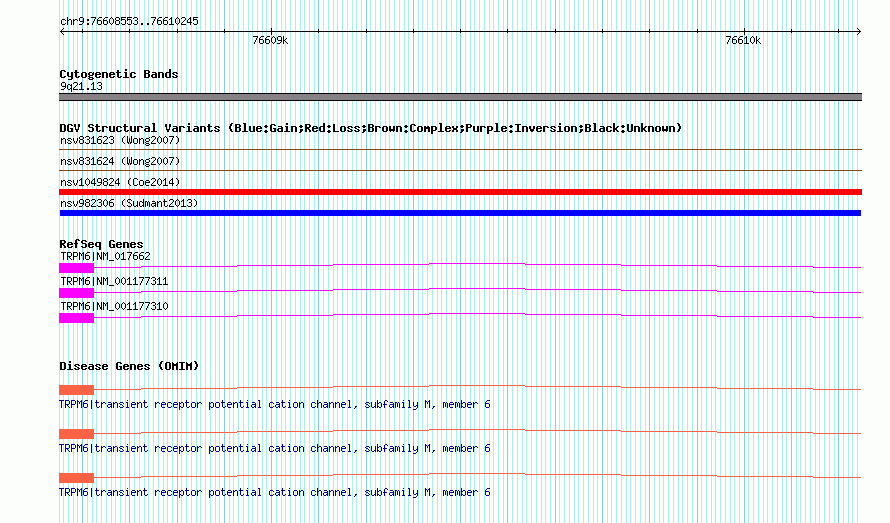This screenshot has width=890, height=523.
Task: Select the Disease Genes (OMIM) track title
Action: click(129, 366)
